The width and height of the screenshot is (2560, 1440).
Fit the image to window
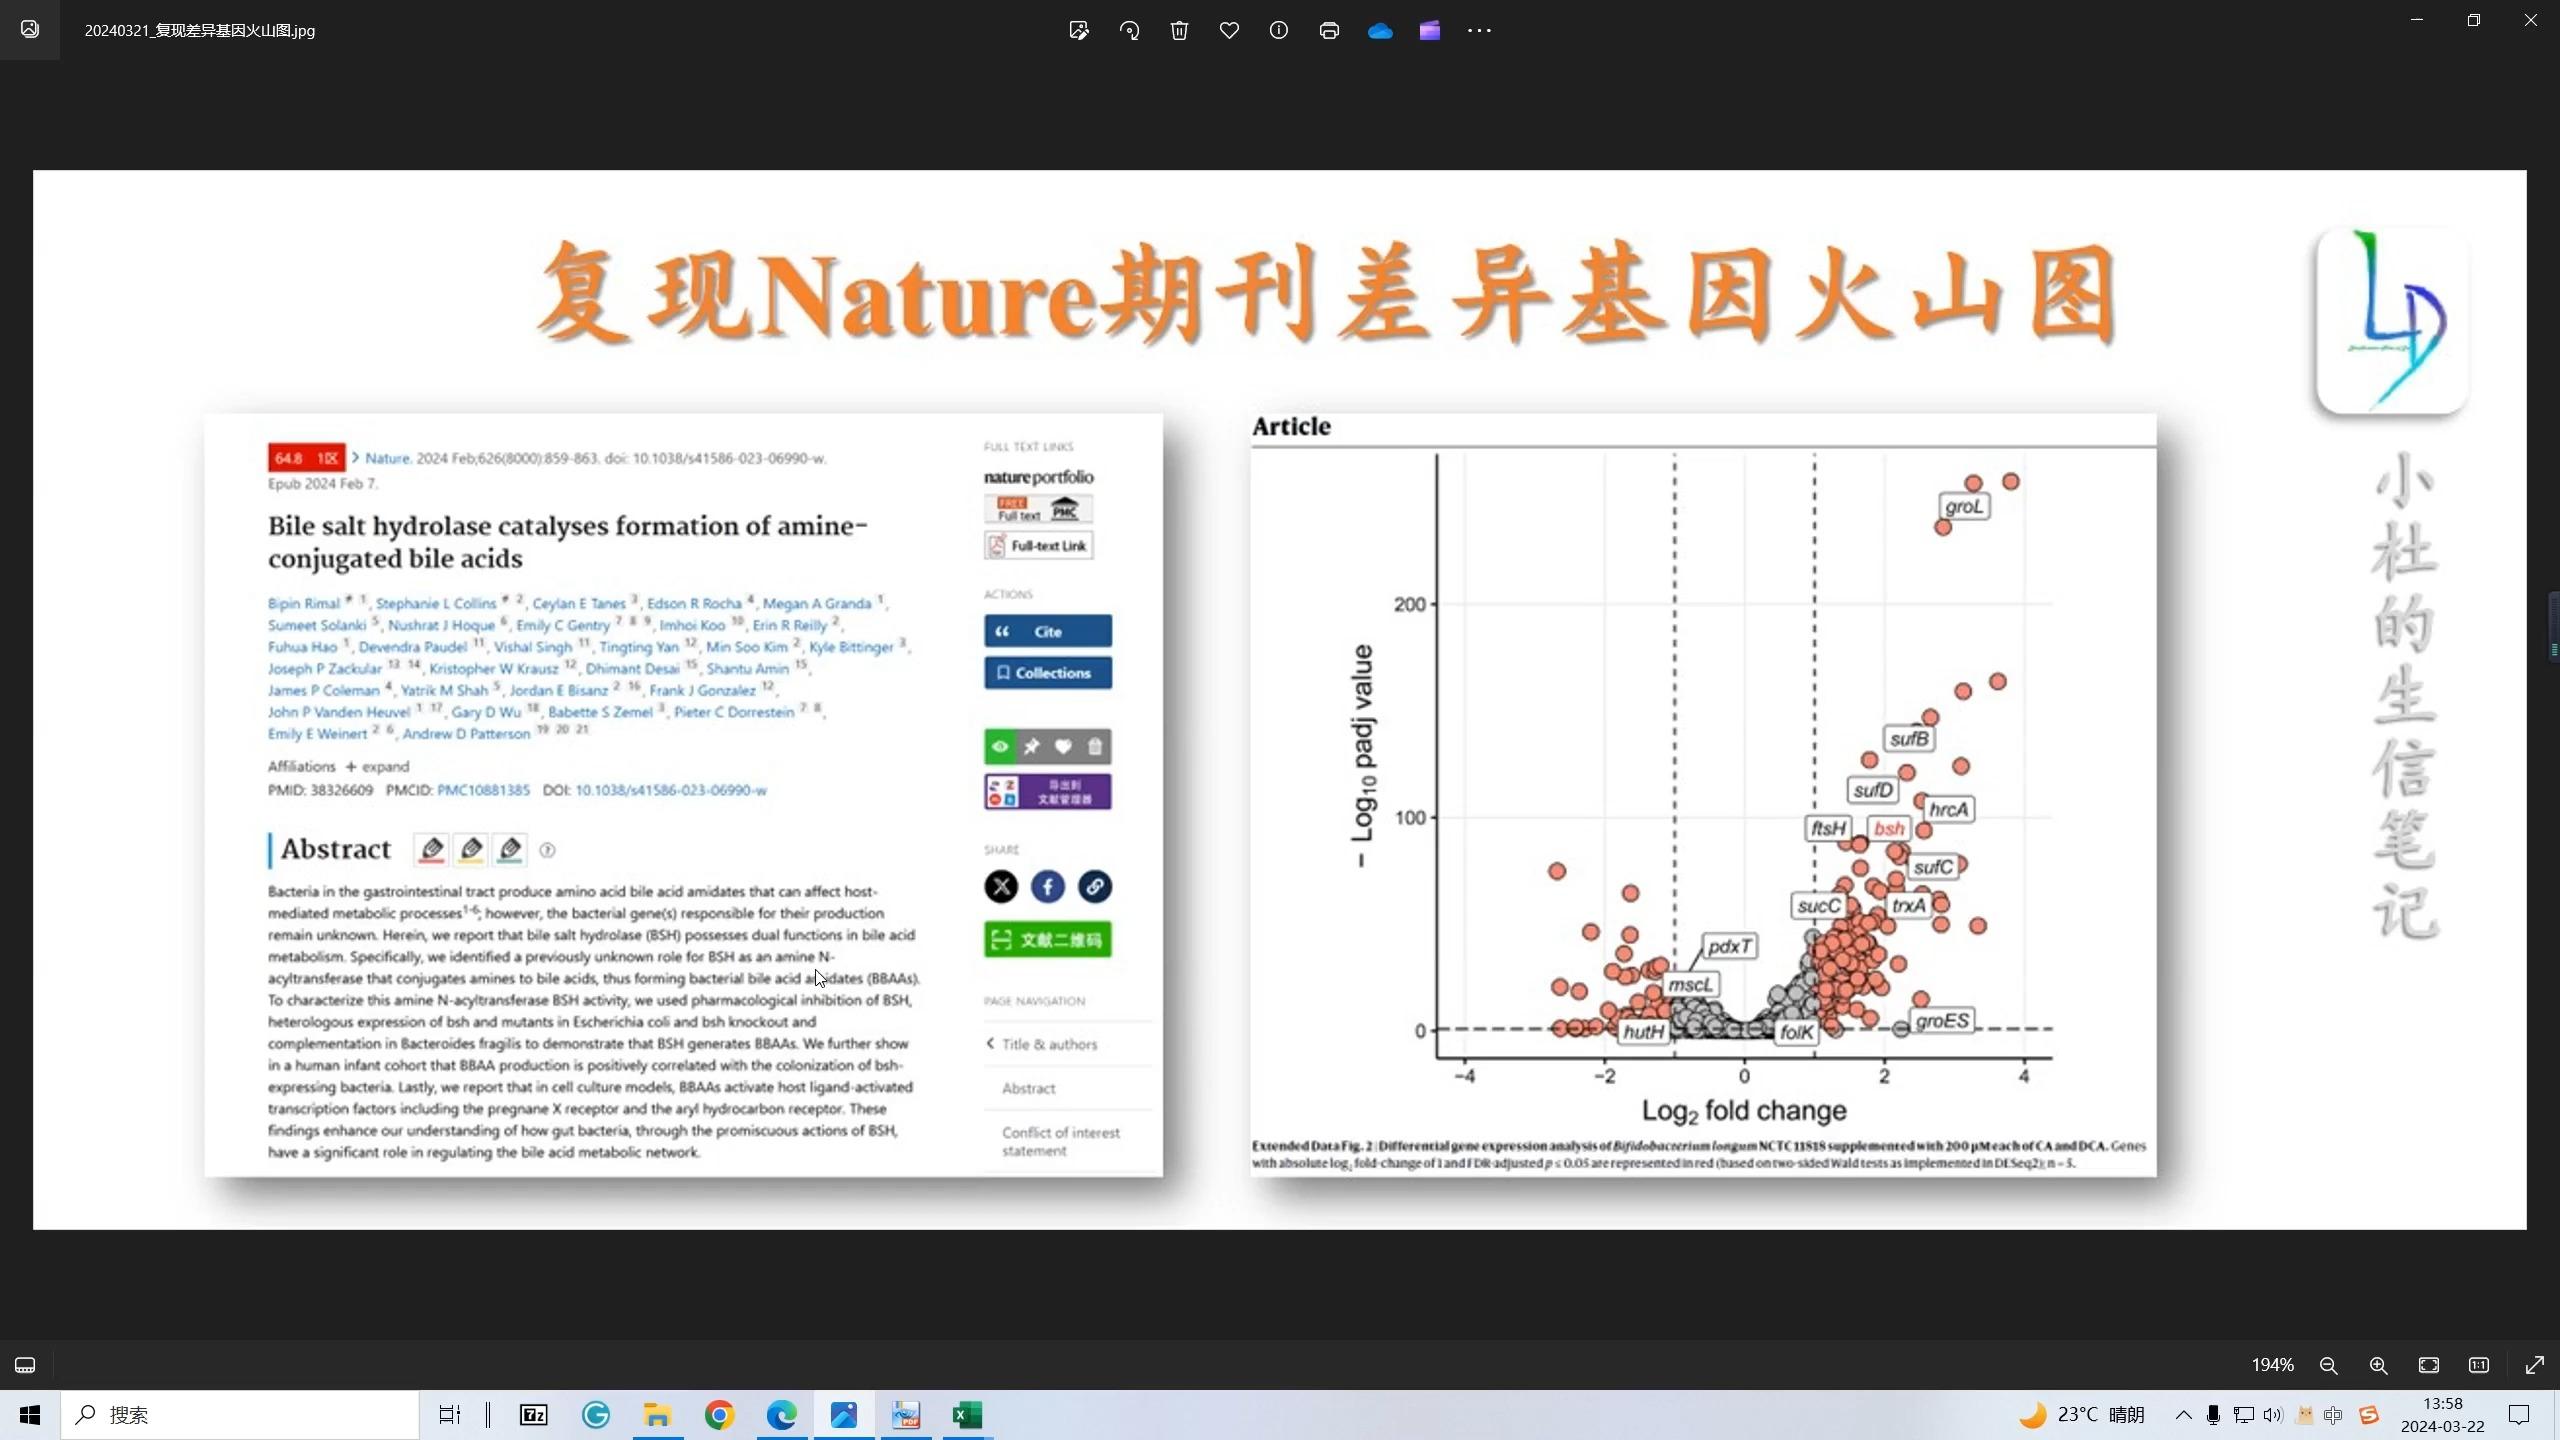point(2429,1365)
